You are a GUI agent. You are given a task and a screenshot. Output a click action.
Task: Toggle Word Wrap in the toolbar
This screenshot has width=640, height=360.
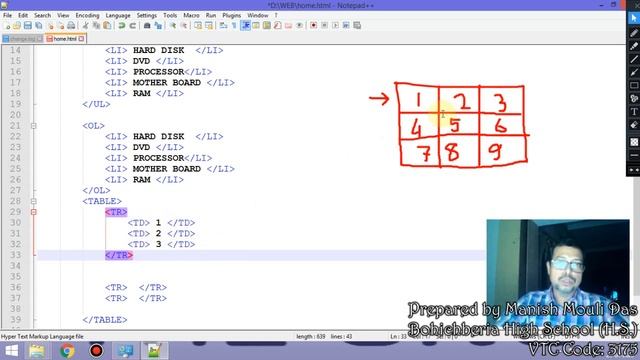[x=223, y=25]
